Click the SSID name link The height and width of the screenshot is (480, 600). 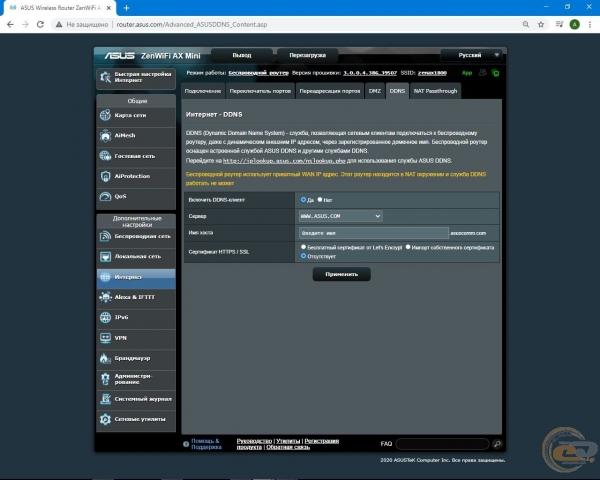(x=432, y=73)
